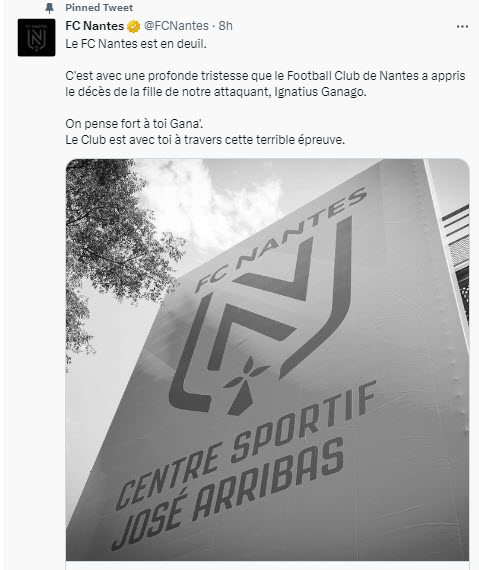
Task: Click the FC Nantes crest in photo
Action: (261, 316)
